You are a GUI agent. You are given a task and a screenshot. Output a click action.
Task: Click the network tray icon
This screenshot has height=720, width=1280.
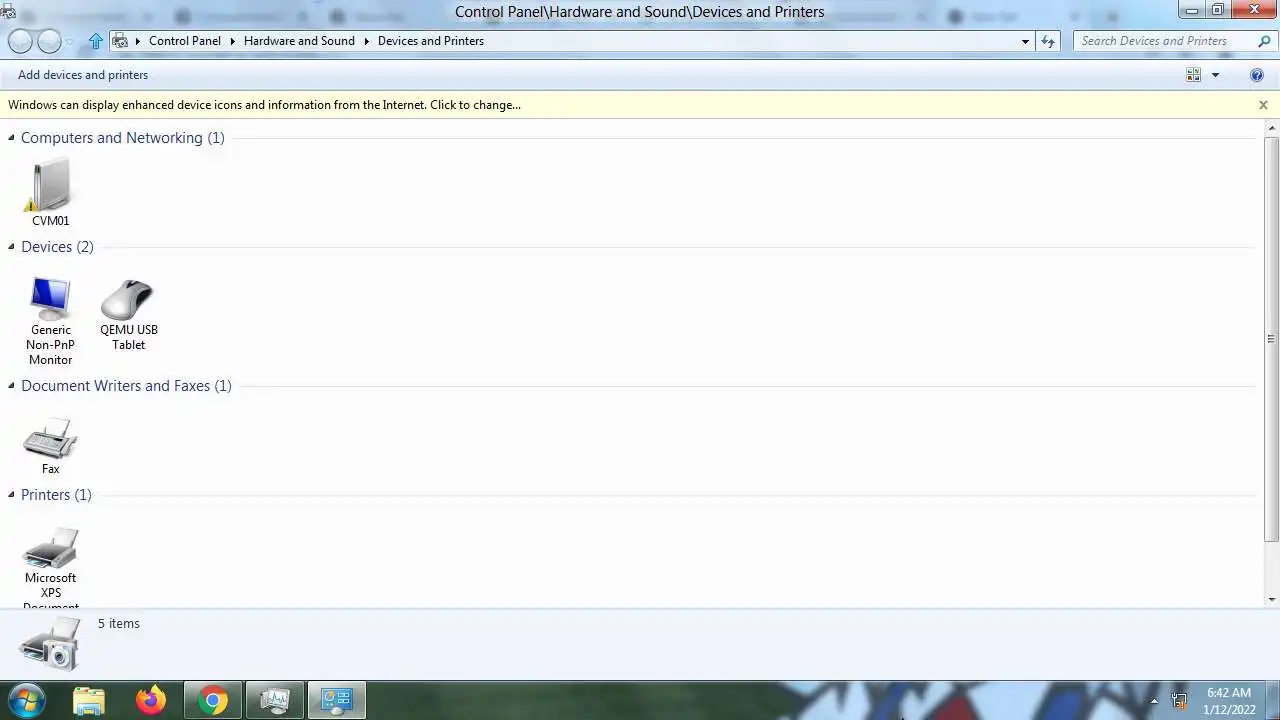coord(1179,701)
